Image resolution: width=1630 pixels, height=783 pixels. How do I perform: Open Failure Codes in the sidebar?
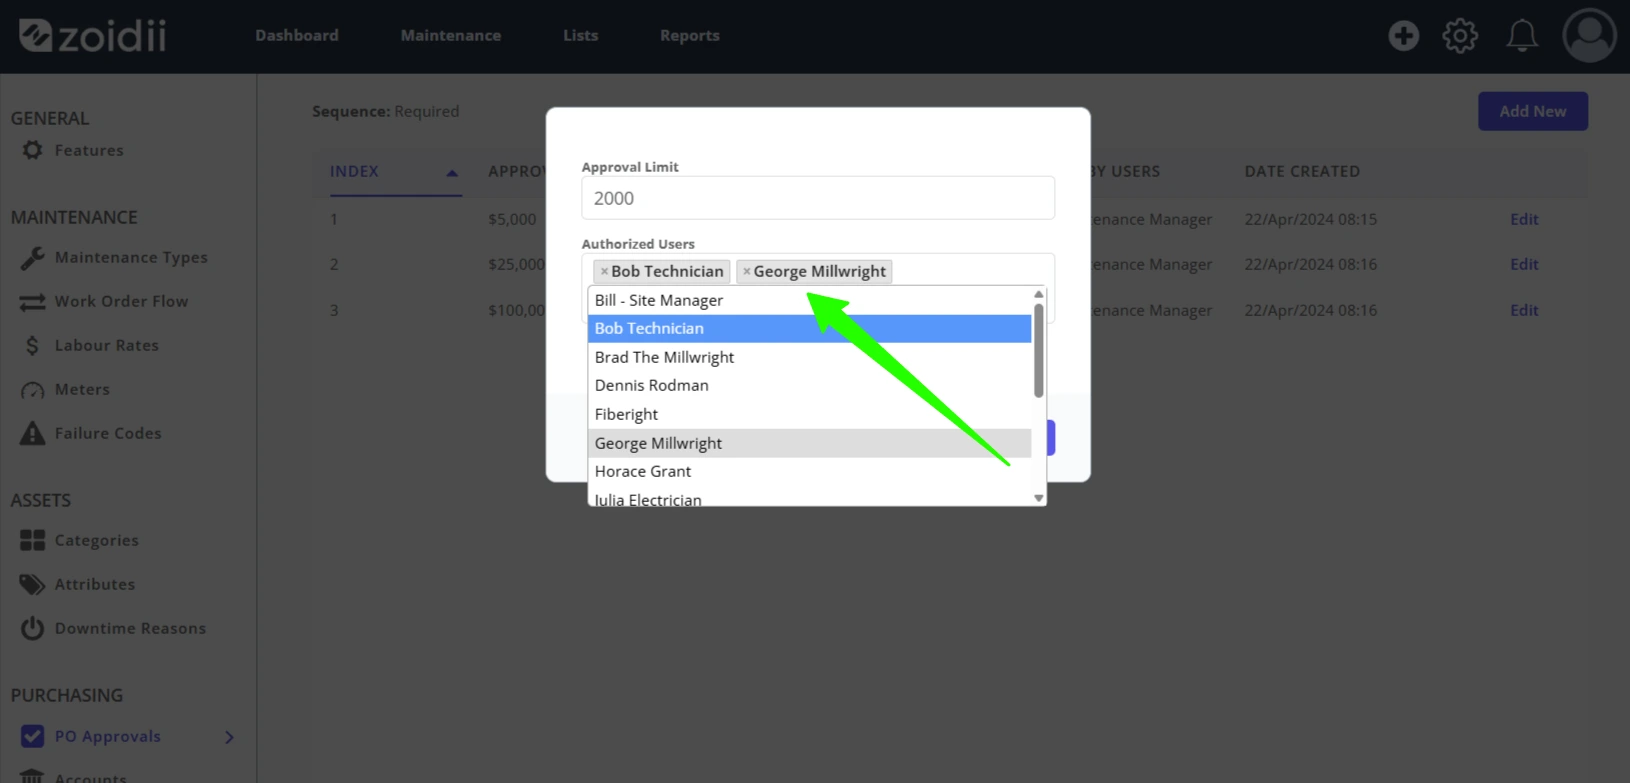click(108, 433)
